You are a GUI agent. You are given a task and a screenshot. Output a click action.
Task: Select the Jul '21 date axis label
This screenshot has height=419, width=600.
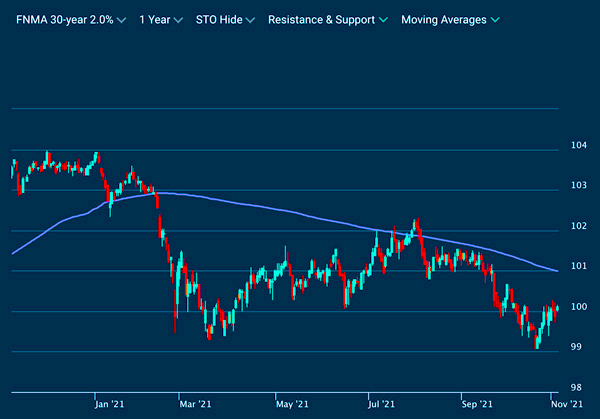click(x=380, y=404)
